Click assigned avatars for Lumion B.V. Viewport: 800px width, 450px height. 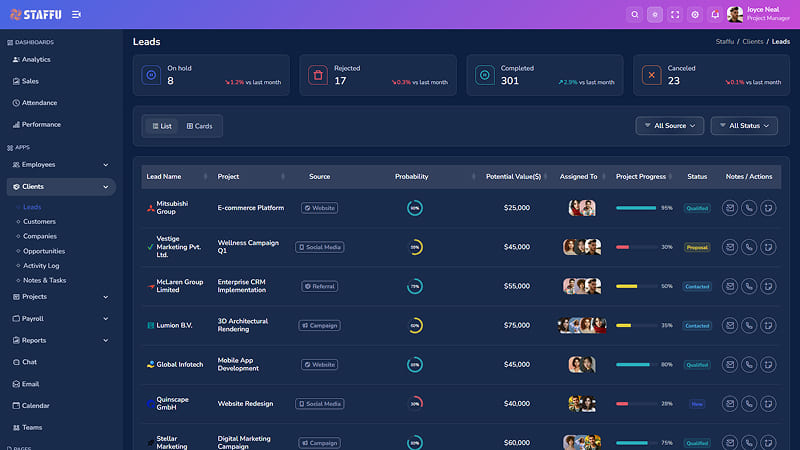click(x=582, y=325)
